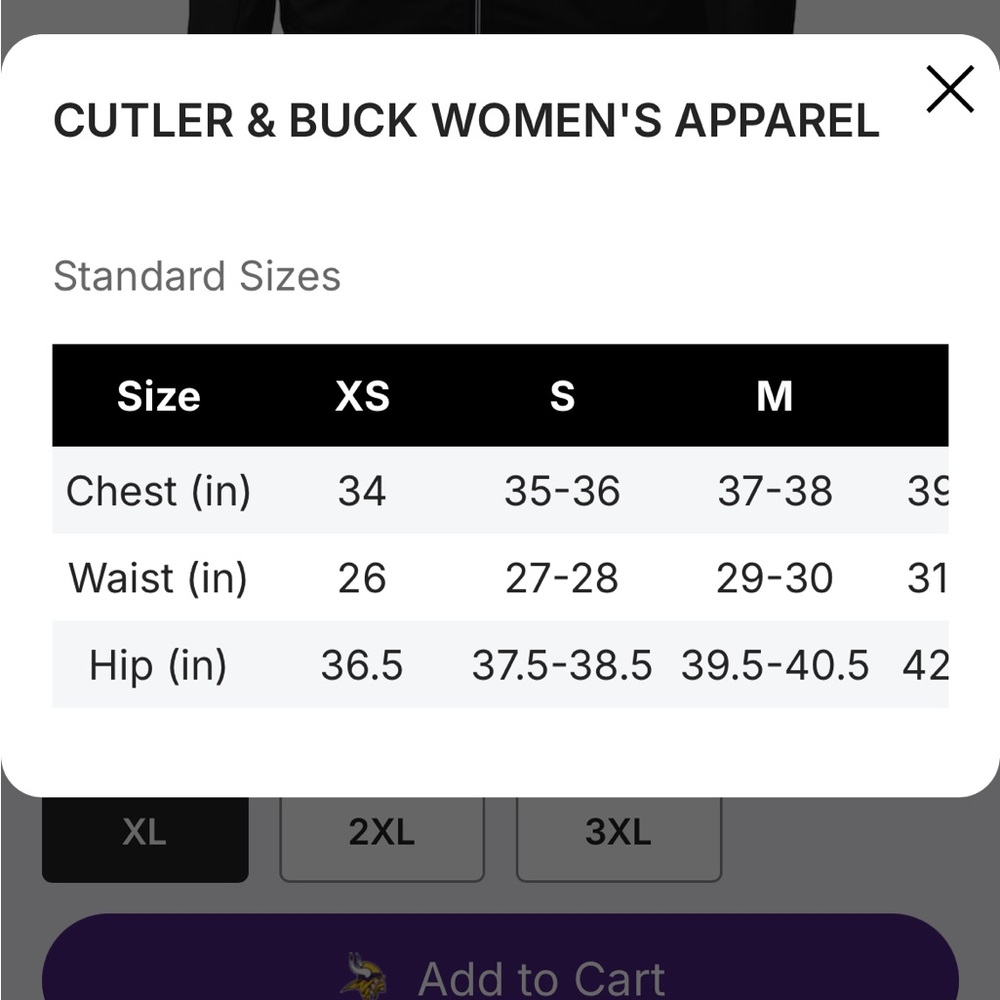
Task: Select the 2XL size option
Action: [x=381, y=832]
